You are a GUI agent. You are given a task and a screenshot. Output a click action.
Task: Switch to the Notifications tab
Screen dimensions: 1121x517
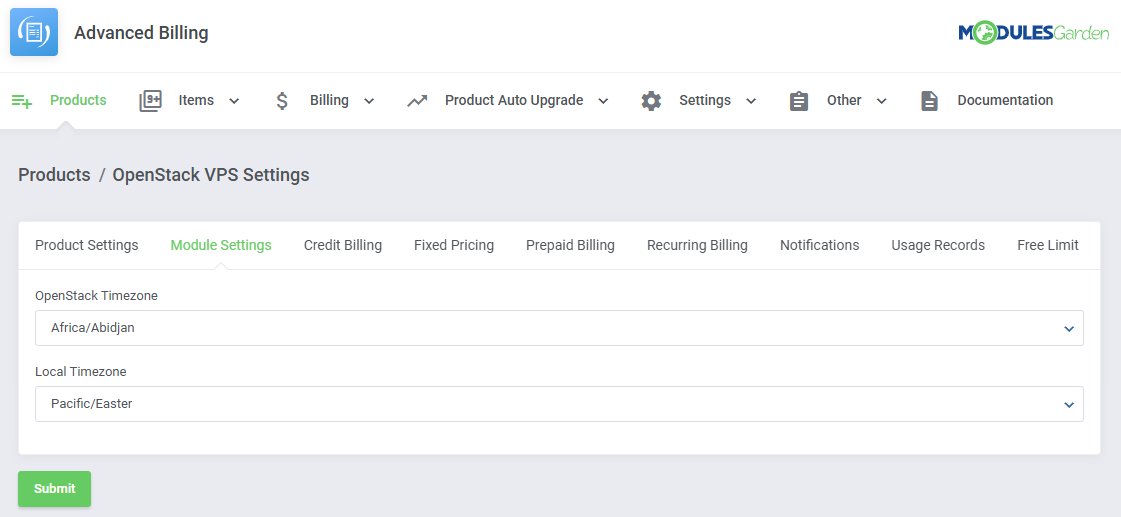(x=819, y=245)
